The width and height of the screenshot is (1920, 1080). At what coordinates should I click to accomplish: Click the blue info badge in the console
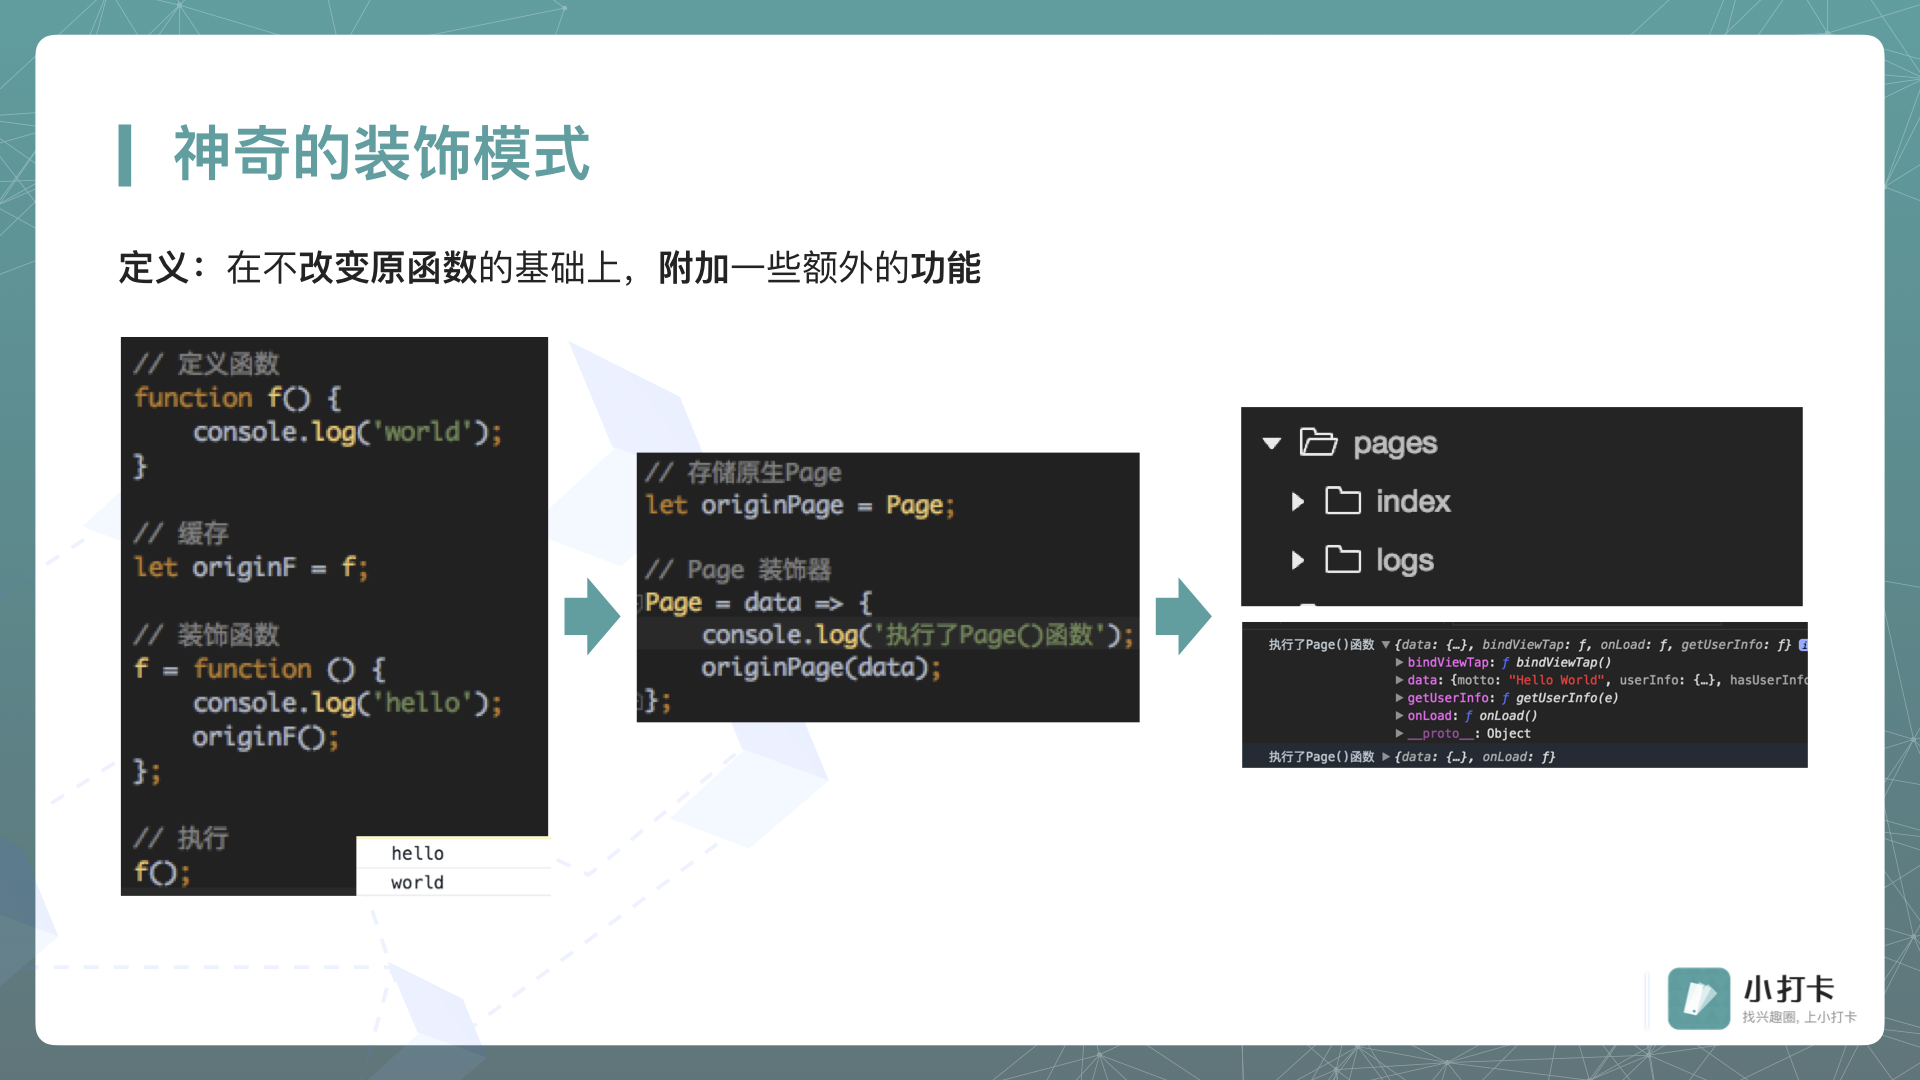[1802, 645]
